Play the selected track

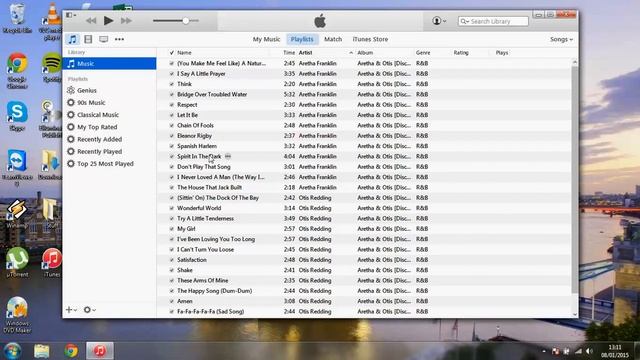[108, 20]
